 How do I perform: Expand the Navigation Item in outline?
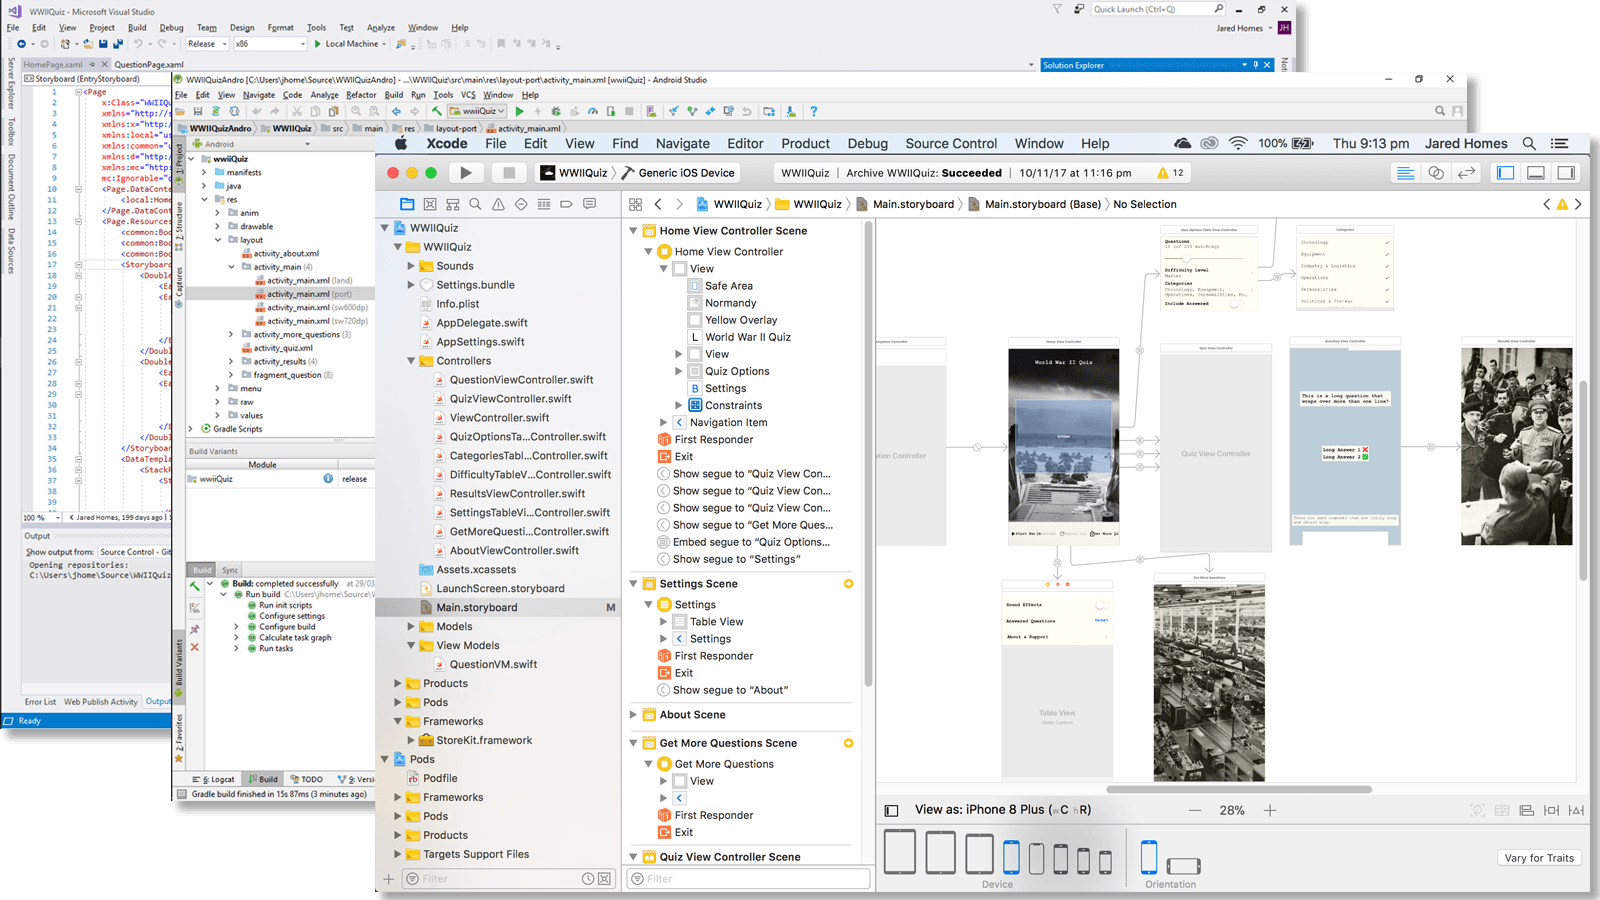coord(663,423)
